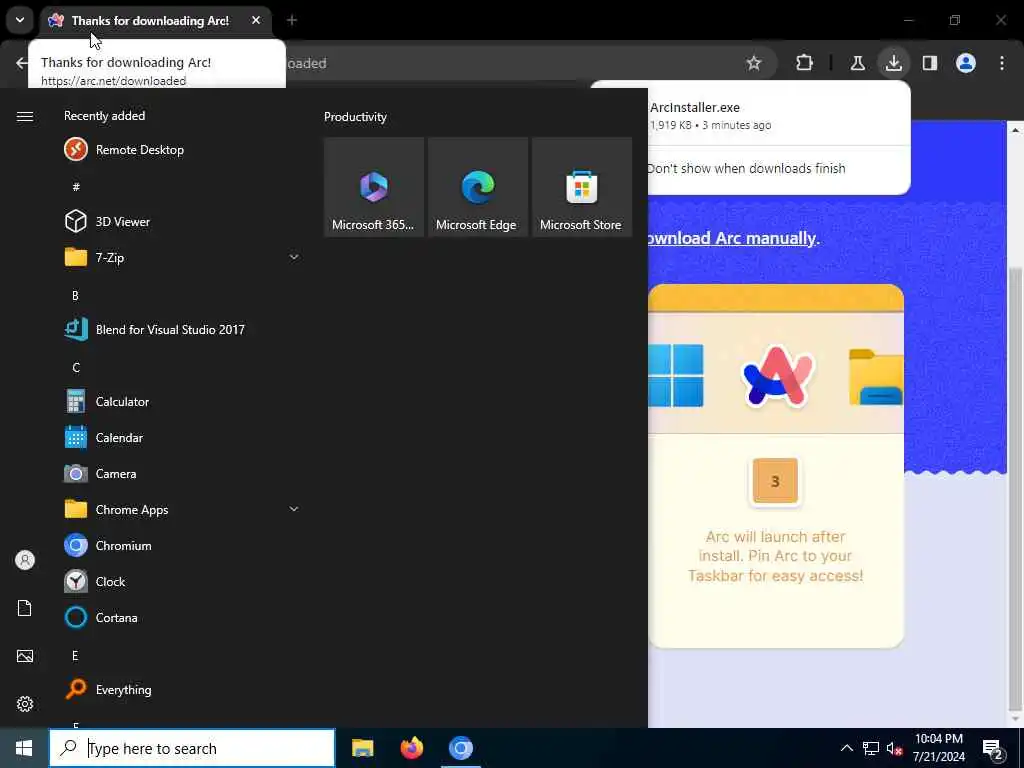Open the Calendar app
Image resolution: width=1024 pixels, height=768 pixels.
182,438
